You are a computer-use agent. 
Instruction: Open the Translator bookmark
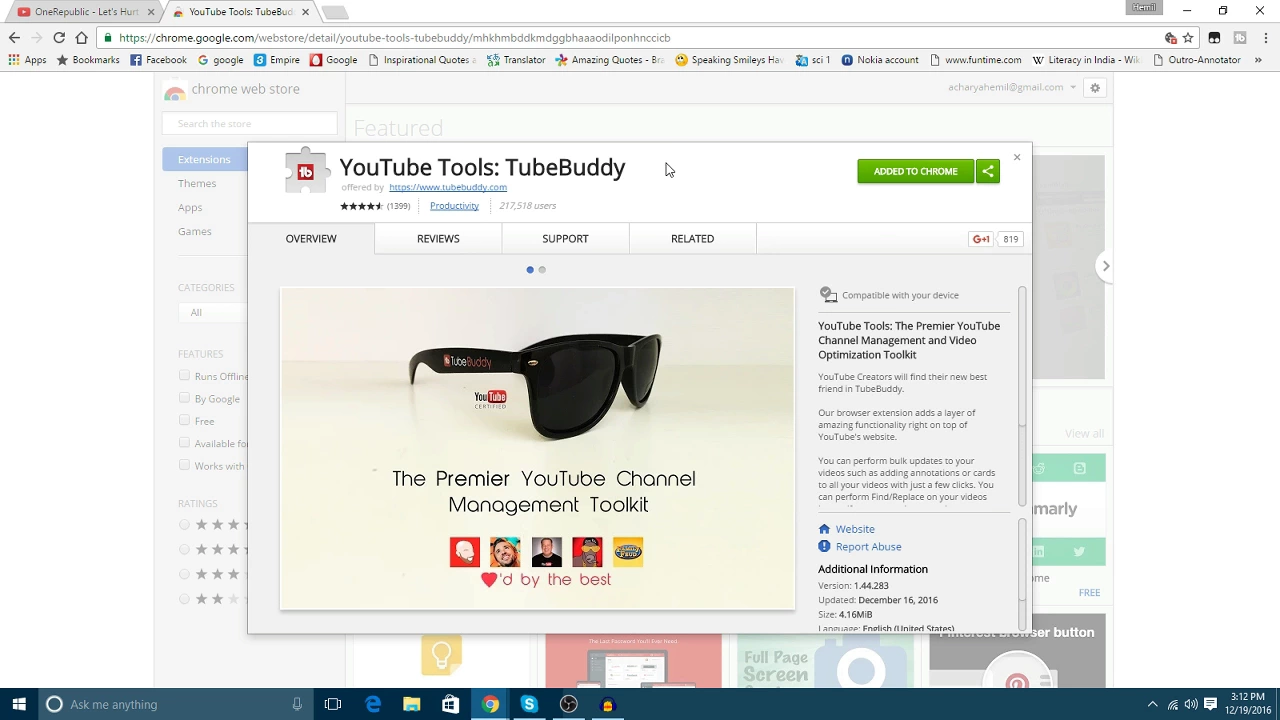516,60
